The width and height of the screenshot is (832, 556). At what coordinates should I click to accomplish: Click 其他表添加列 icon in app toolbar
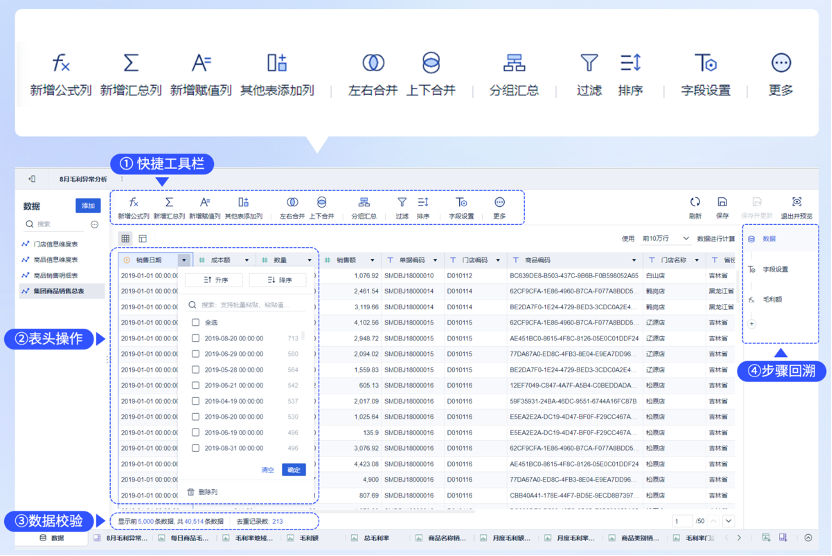coord(244,202)
